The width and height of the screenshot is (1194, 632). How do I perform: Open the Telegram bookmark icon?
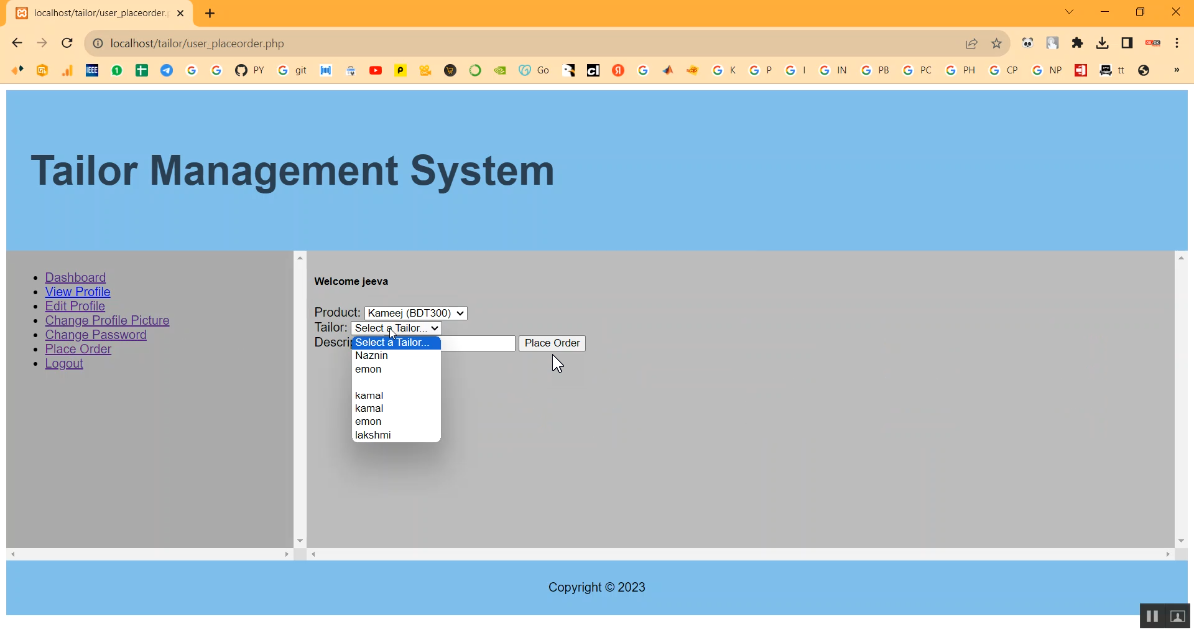[x=166, y=71]
